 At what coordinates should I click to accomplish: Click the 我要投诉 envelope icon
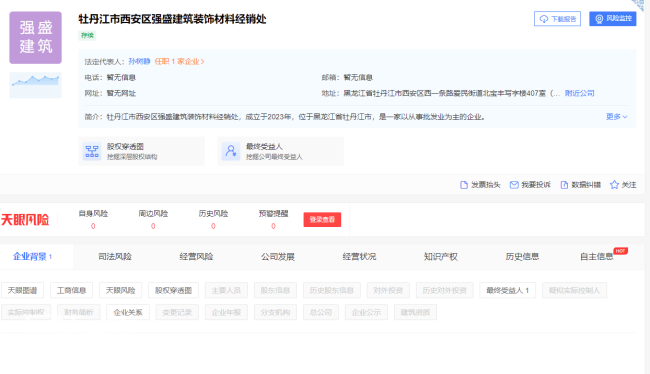tap(514, 185)
